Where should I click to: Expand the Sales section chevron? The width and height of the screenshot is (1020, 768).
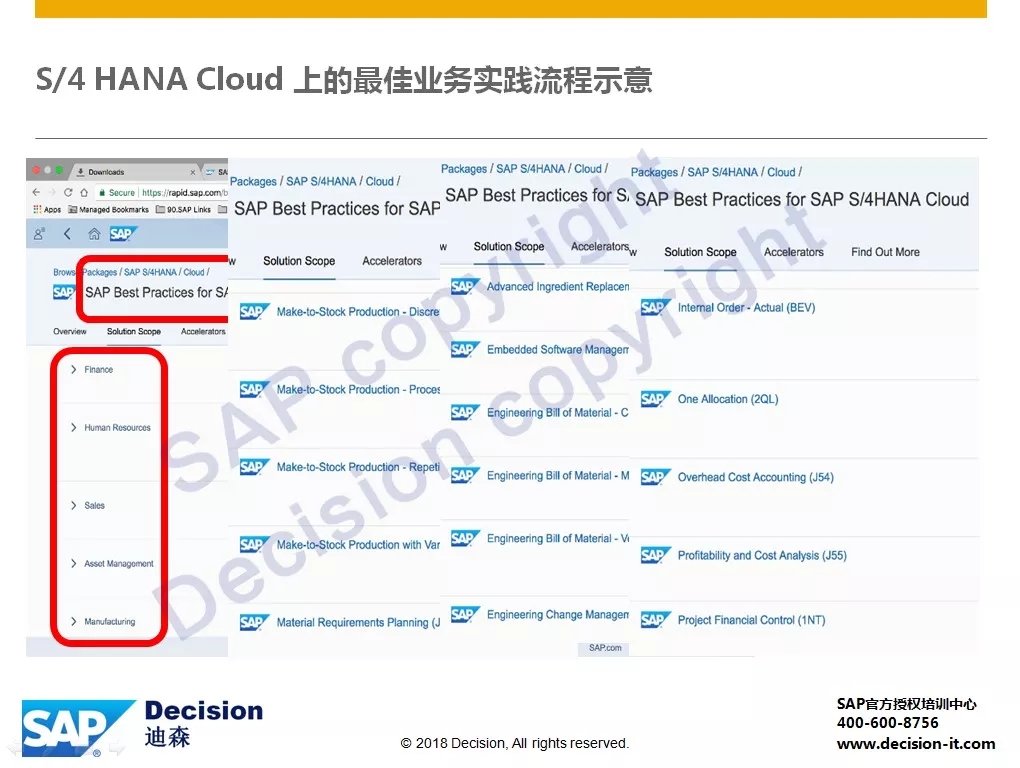point(74,505)
